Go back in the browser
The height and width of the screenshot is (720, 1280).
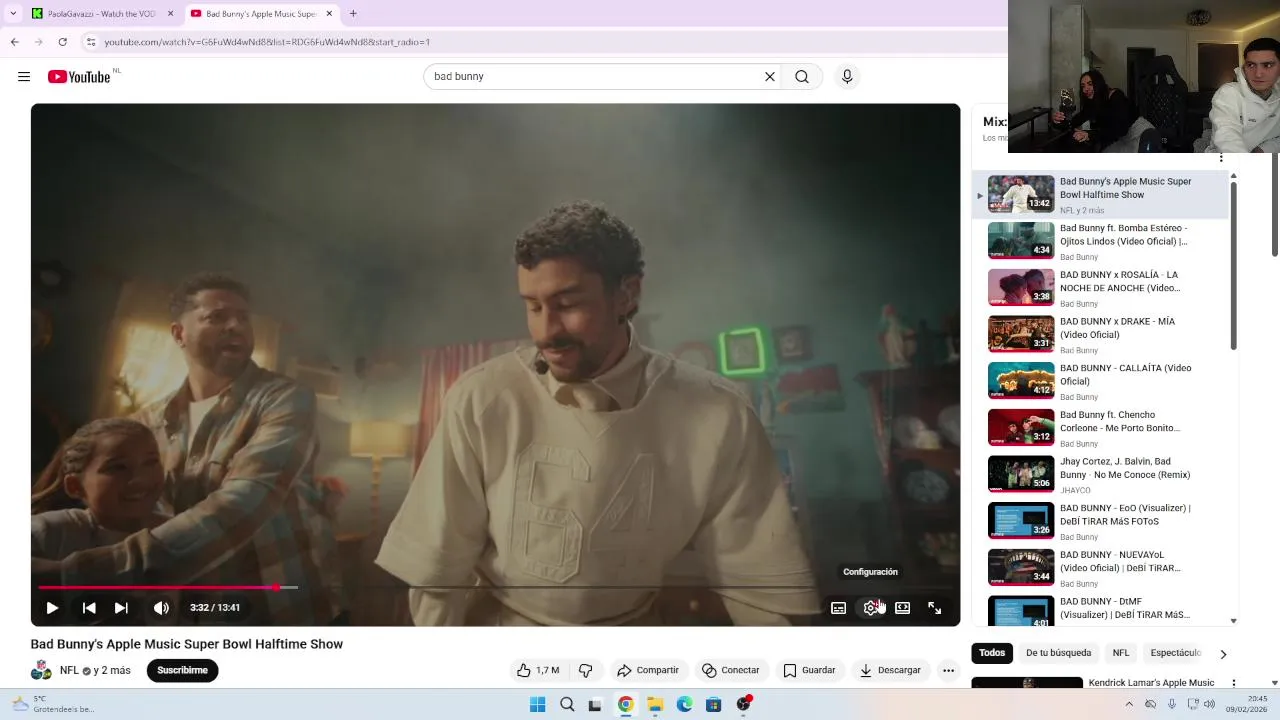14,42
